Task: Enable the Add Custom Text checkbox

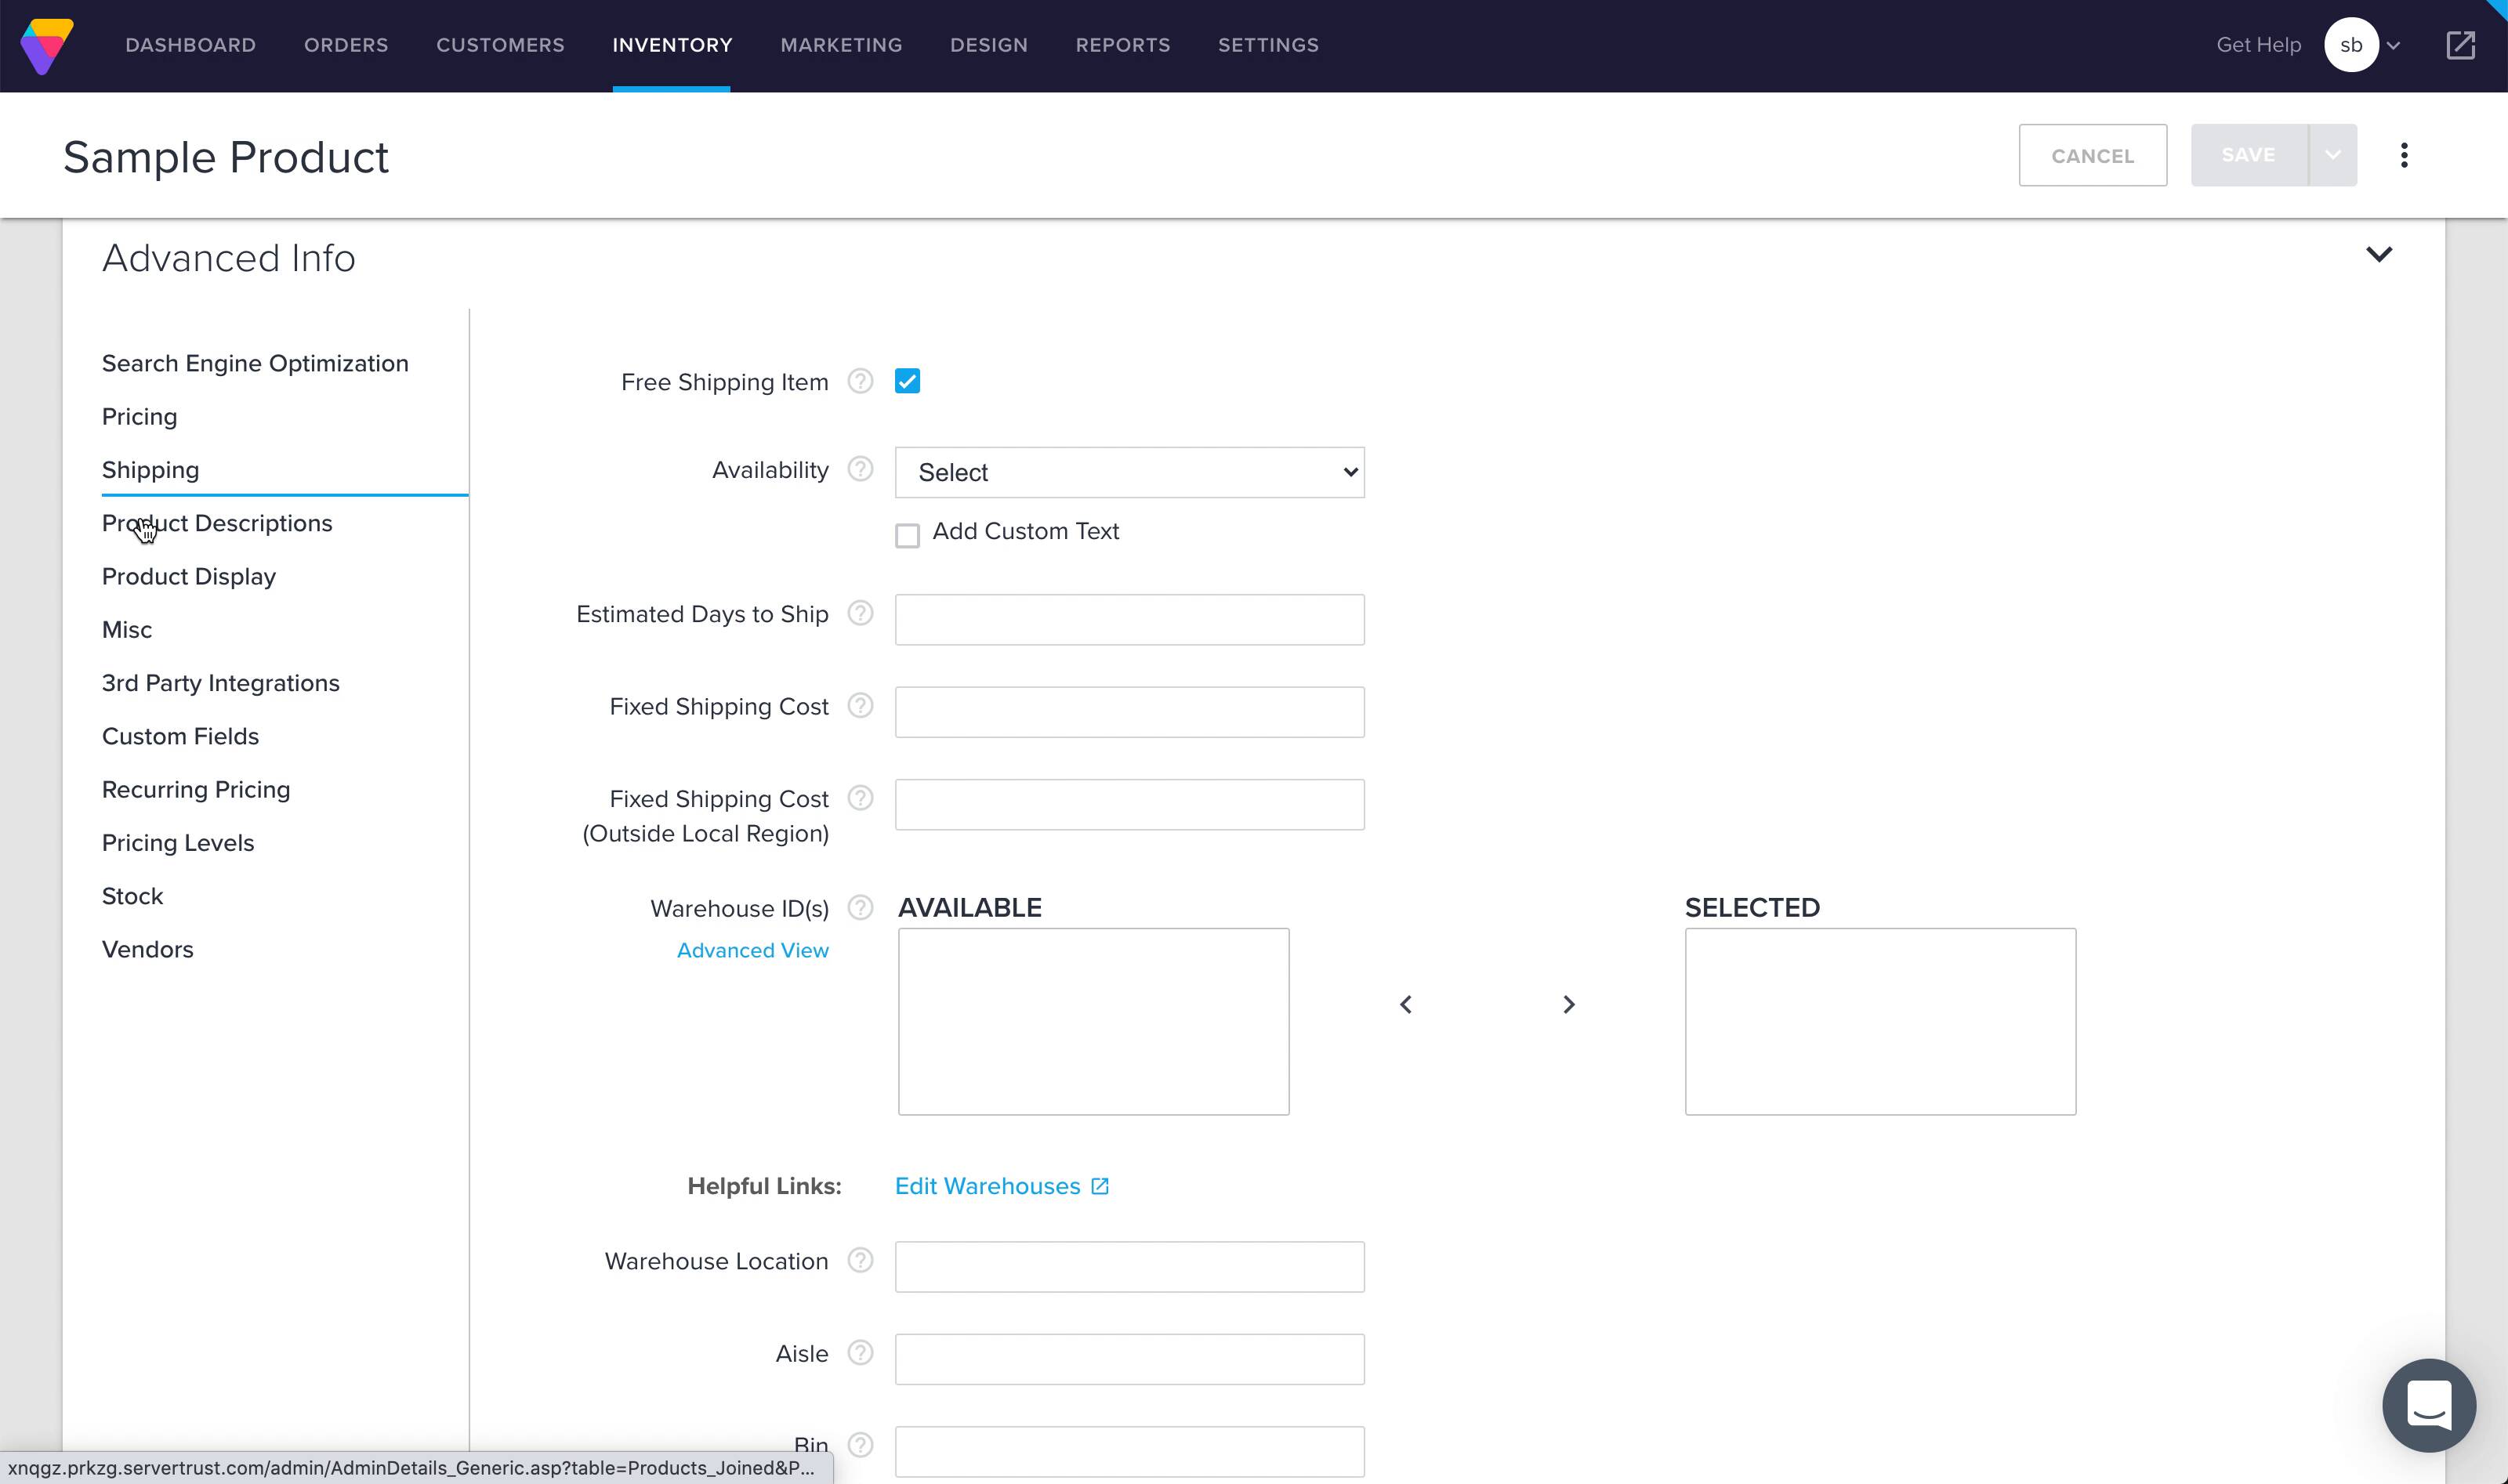Action: (x=907, y=536)
